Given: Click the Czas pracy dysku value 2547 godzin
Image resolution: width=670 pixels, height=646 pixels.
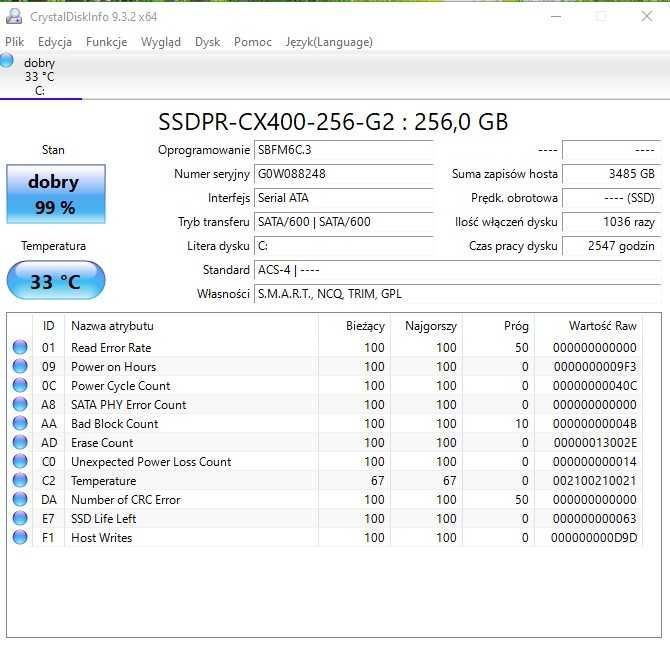Looking at the screenshot, I should [x=611, y=246].
